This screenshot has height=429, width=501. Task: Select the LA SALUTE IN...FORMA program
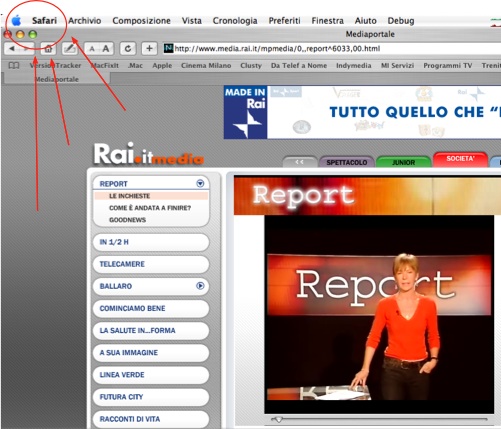tap(151, 330)
